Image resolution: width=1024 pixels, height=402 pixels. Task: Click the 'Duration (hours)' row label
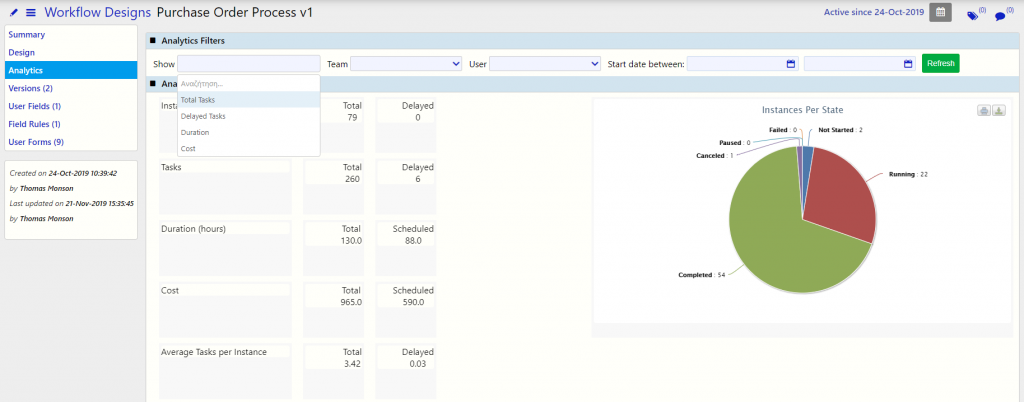point(193,228)
